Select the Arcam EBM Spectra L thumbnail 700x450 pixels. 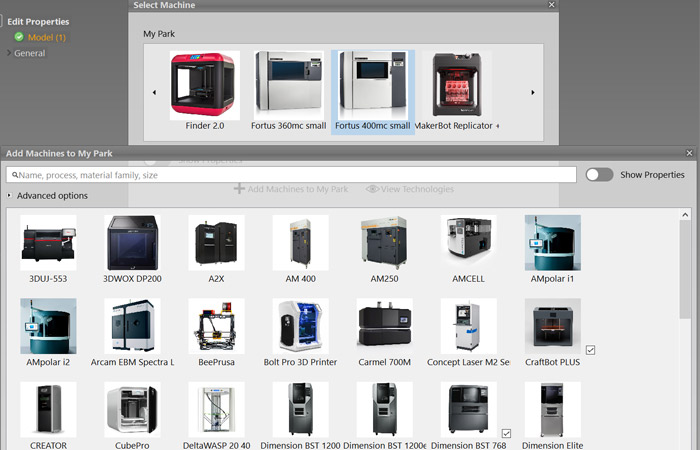click(132, 326)
